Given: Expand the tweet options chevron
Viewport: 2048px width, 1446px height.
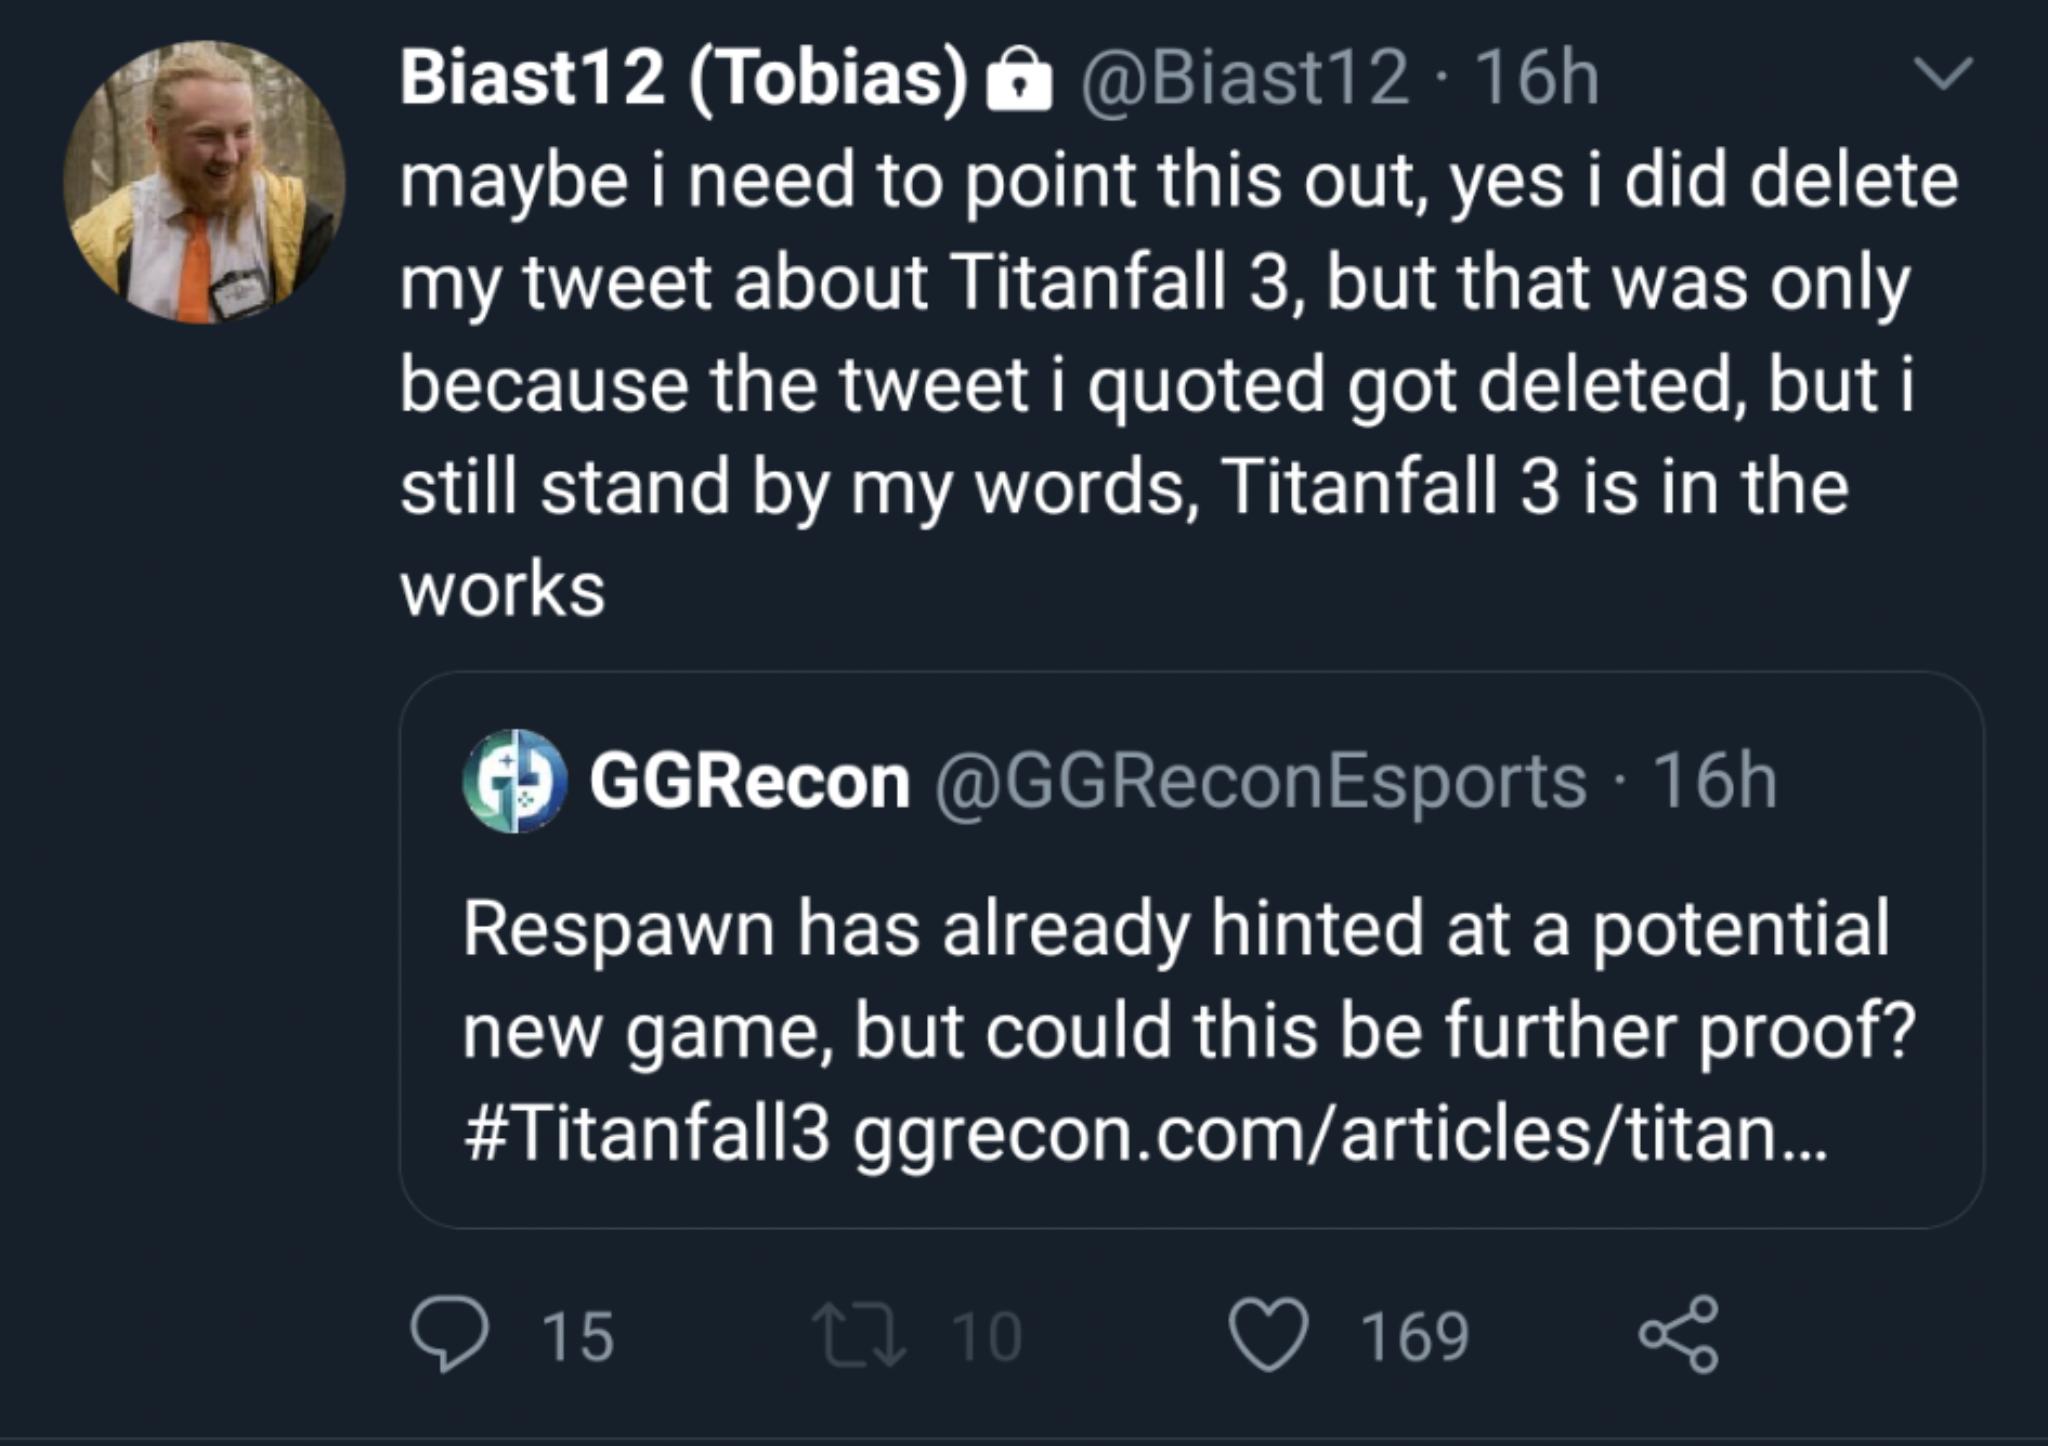Looking at the screenshot, I should (1942, 74).
